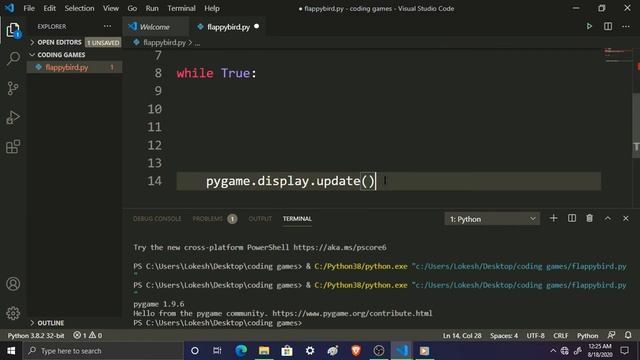Expand the Outline section

(51, 323)
